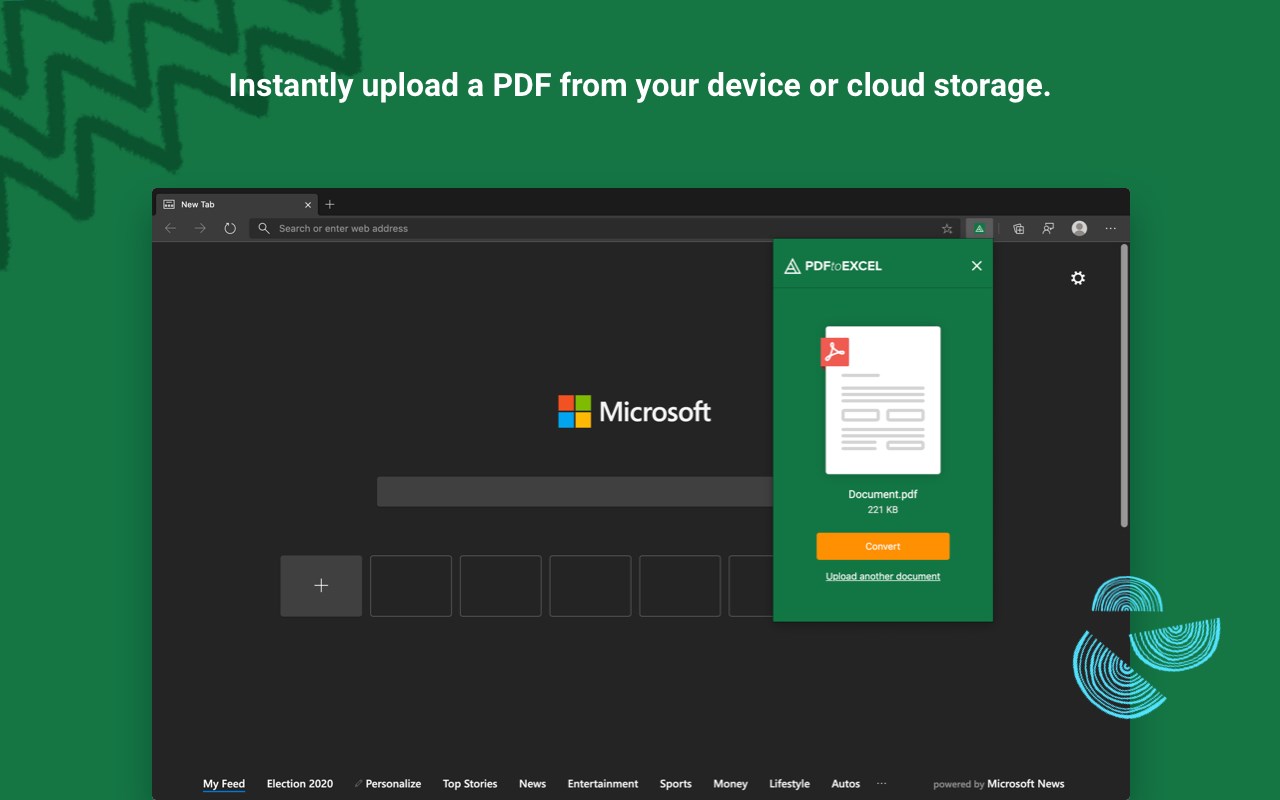
Task: Open browser Settings and more menu
Action: [1110, 229]
